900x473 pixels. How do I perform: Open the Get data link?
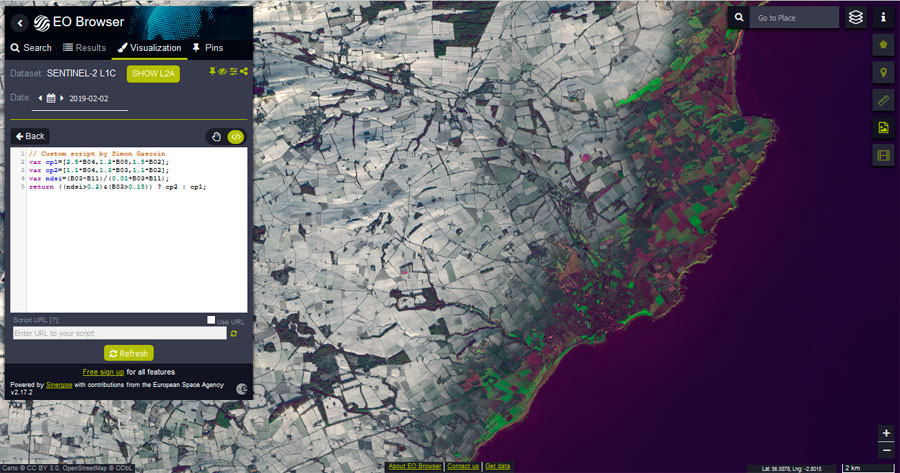tap(497, 466)
